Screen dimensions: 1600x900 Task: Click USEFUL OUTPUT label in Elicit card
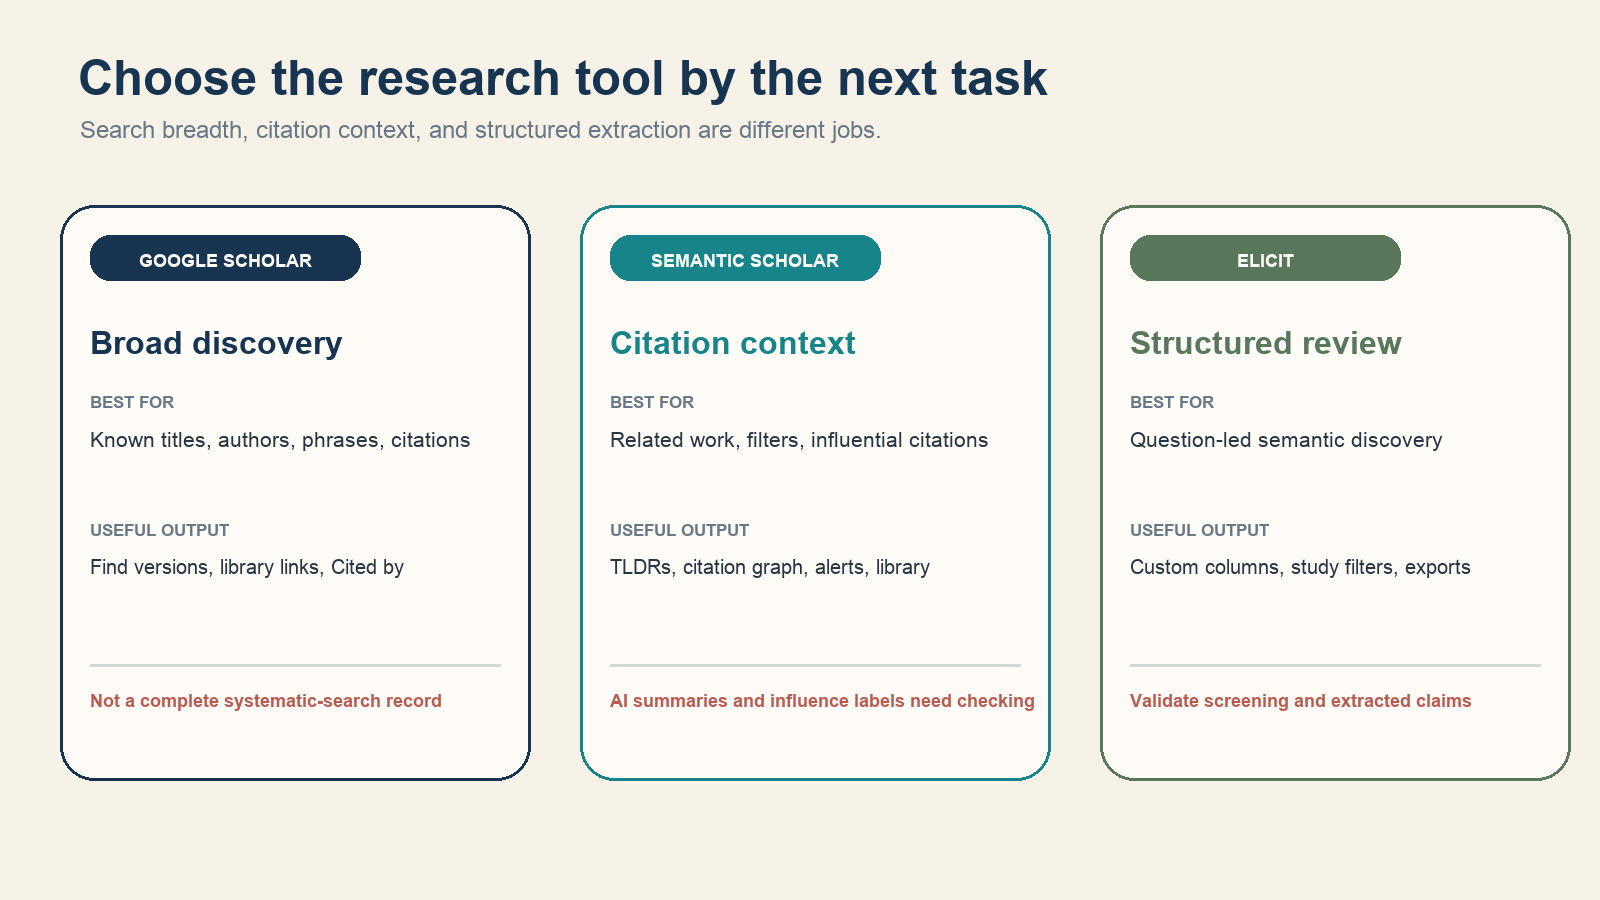tap(1200, 530)
